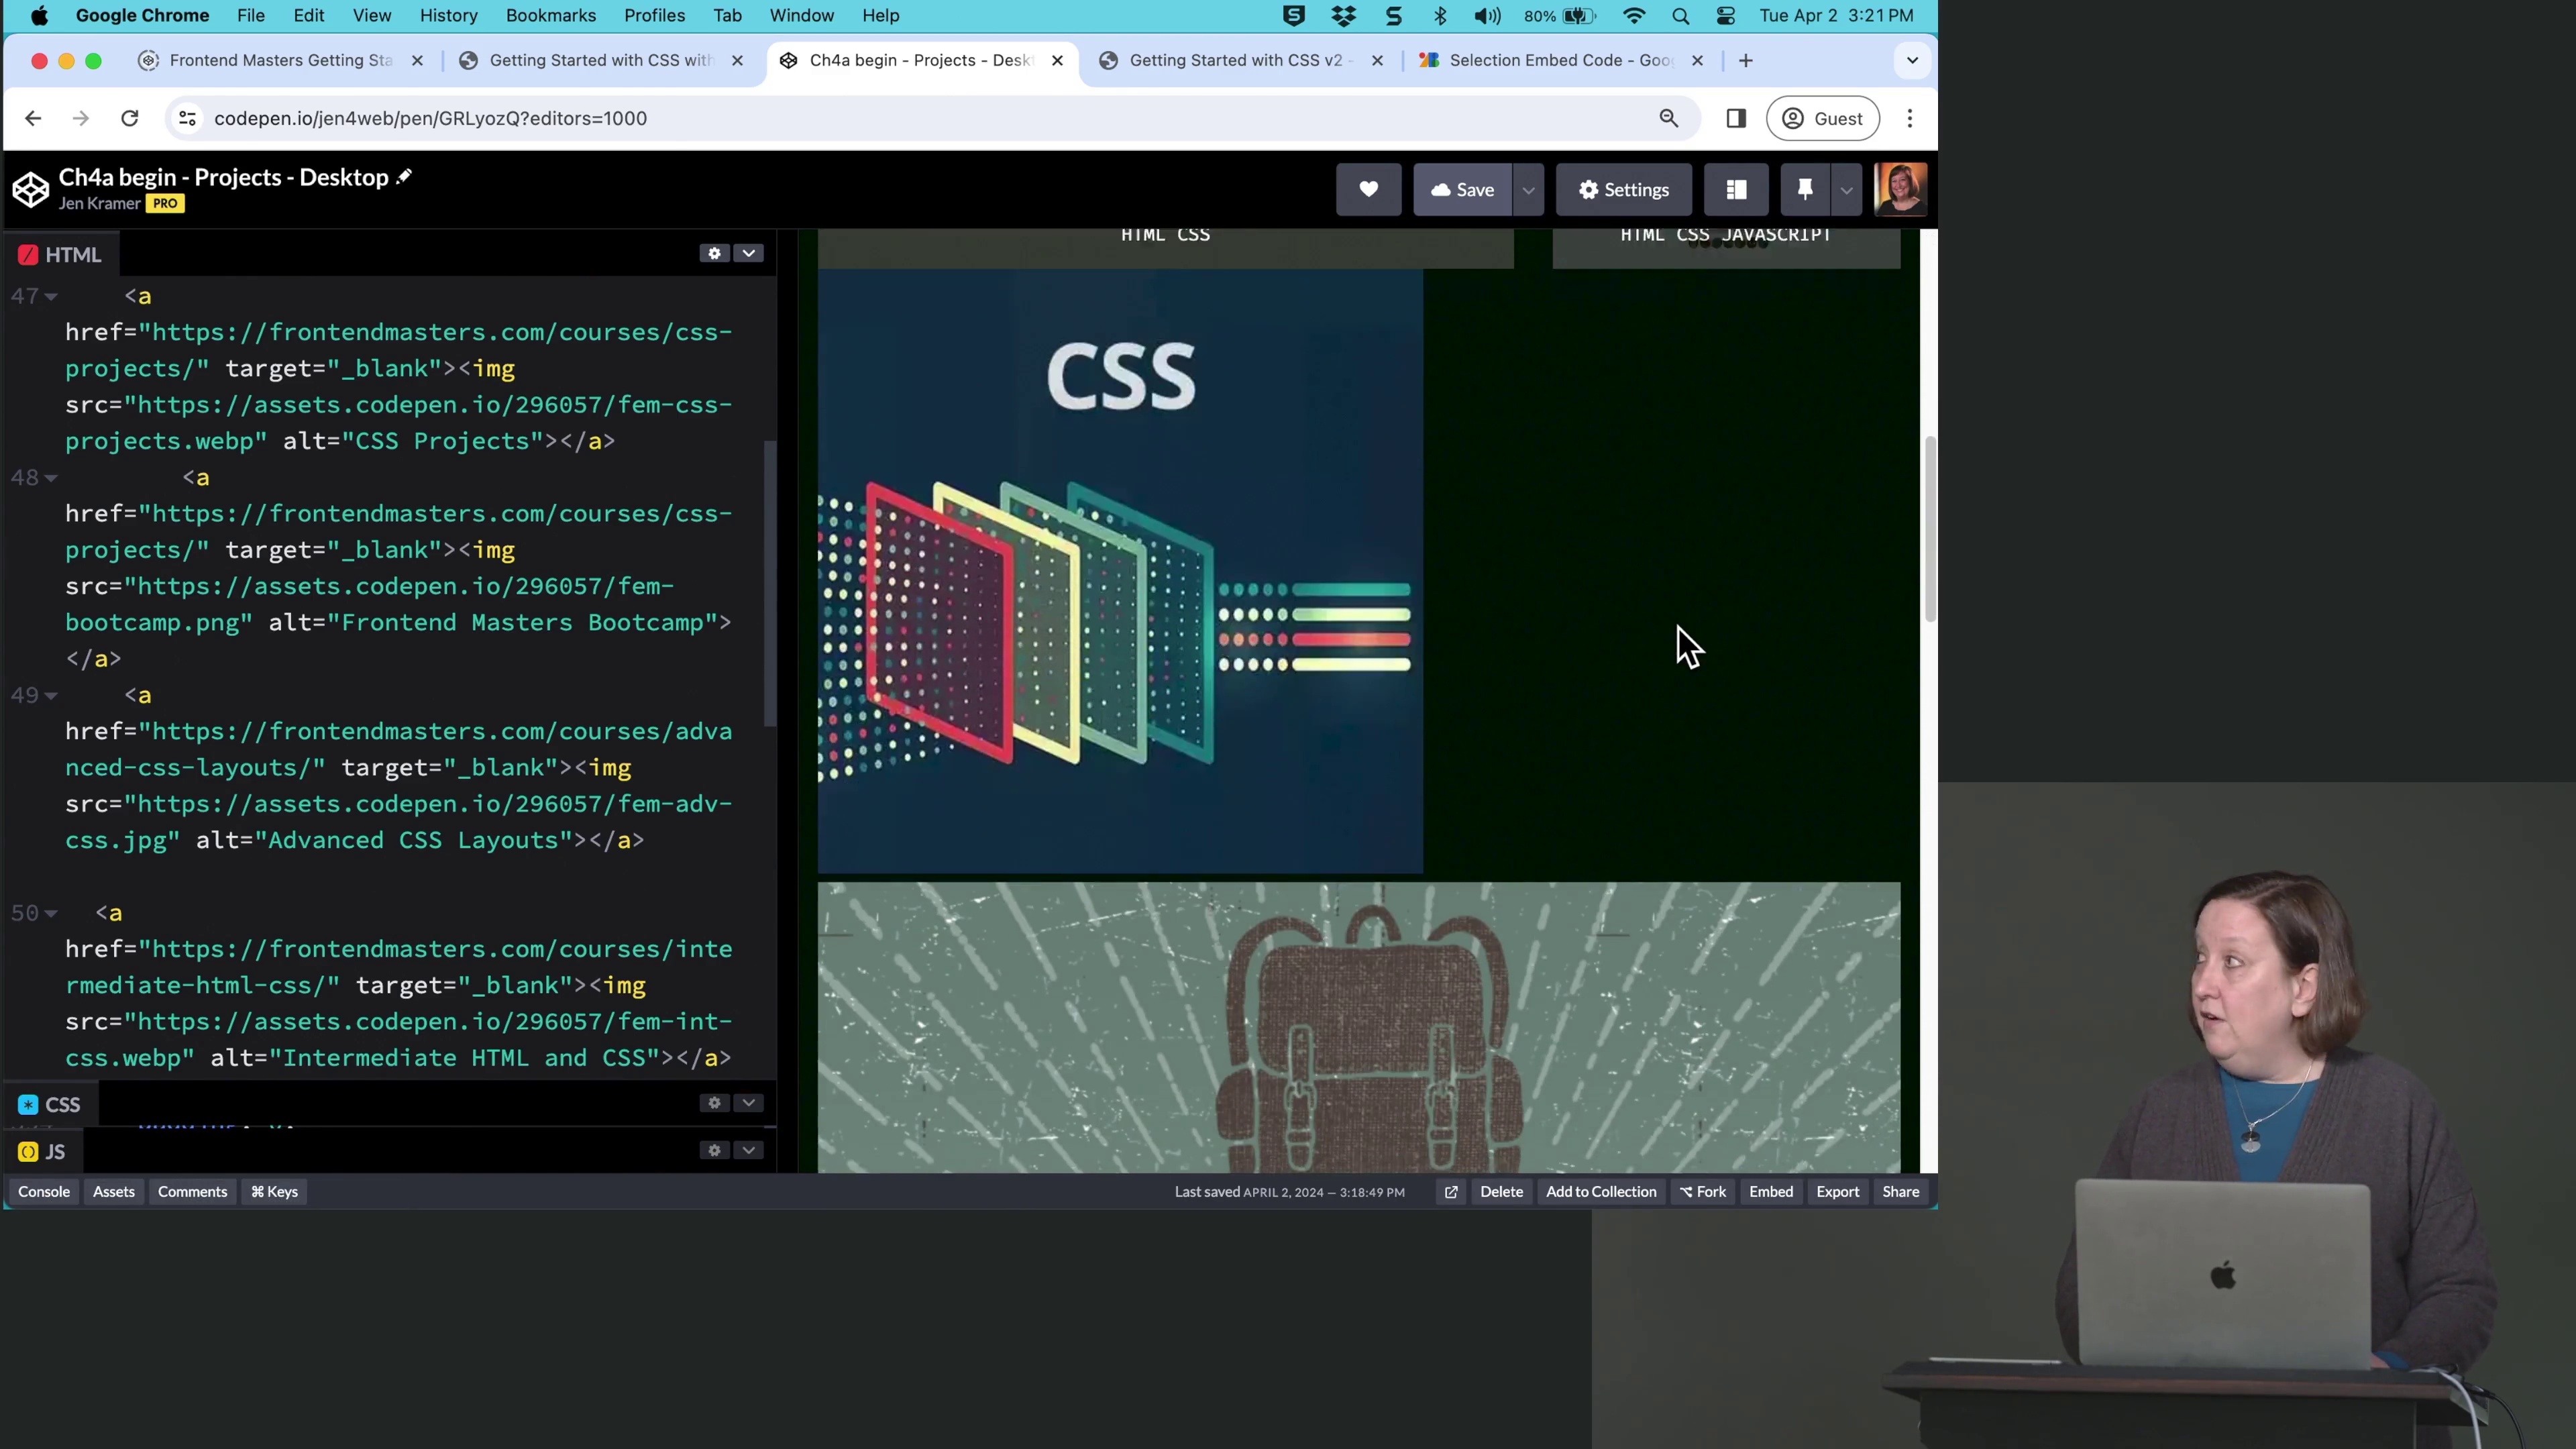Reload the CodePen page
Screen dimensions: 2576x1449
coord(129,118)
